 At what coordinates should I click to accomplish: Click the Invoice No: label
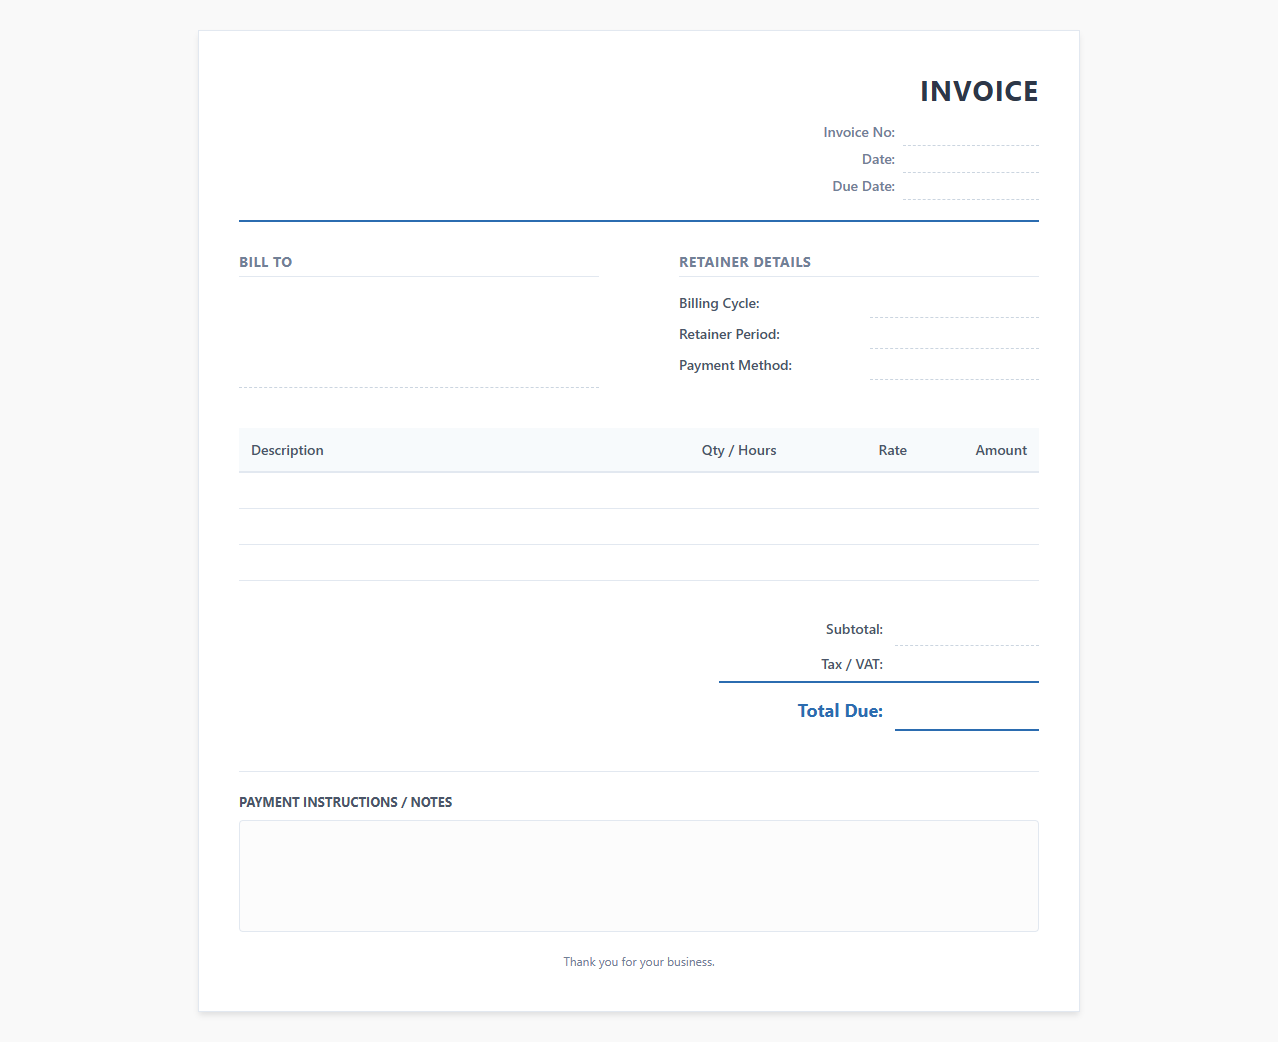(859, 133)
